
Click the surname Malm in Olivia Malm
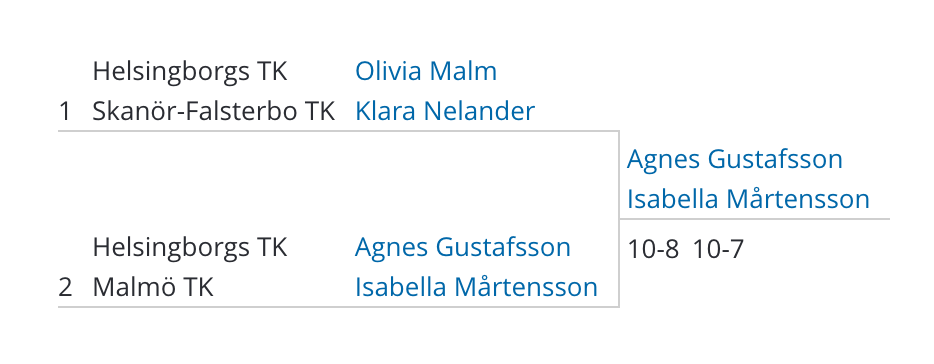[463, 71]
